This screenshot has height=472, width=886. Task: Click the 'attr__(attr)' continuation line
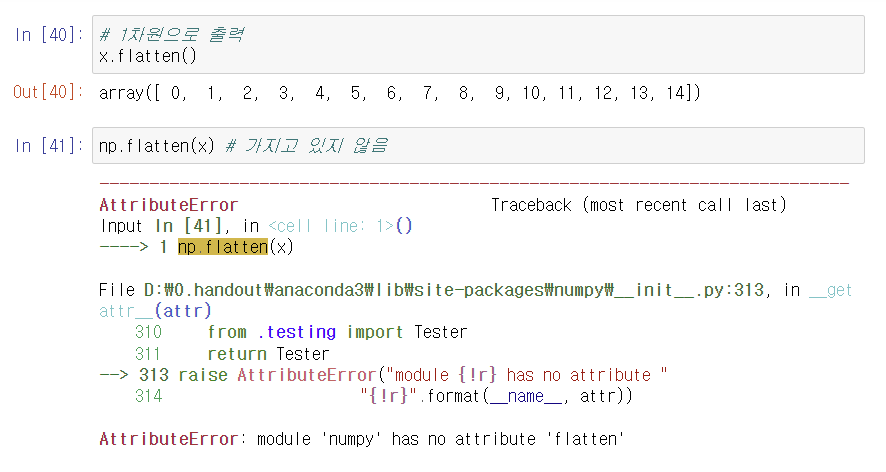click(155, 311)
